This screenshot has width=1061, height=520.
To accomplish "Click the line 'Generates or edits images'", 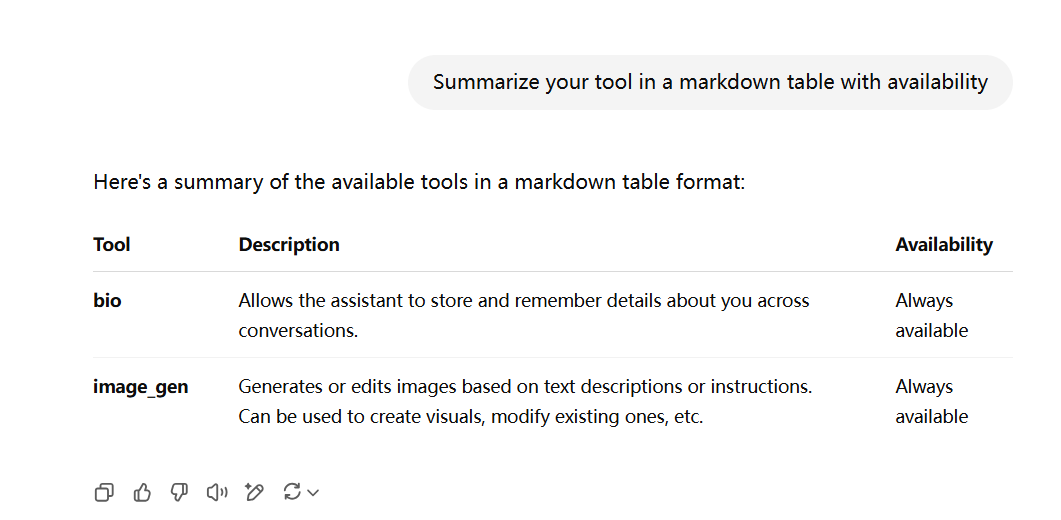I will (525, 387).
